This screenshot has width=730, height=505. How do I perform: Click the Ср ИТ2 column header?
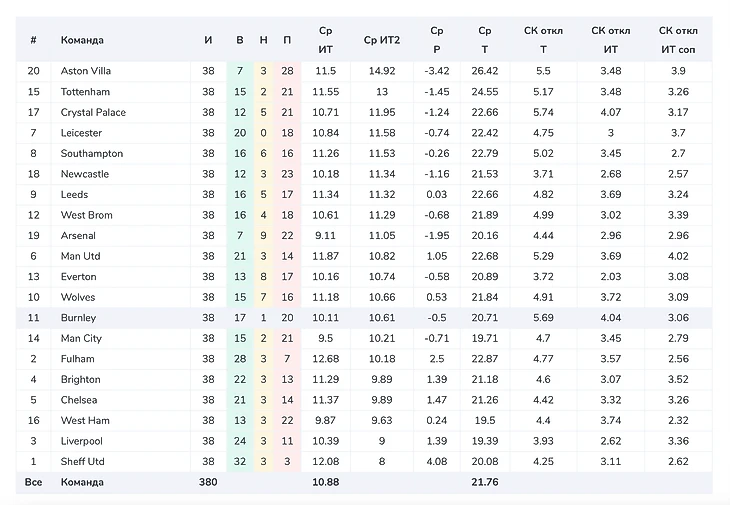(381, 40)
